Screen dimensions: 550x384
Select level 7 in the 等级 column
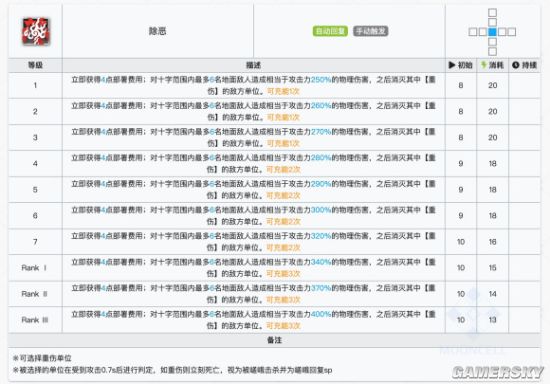(35, 242)
